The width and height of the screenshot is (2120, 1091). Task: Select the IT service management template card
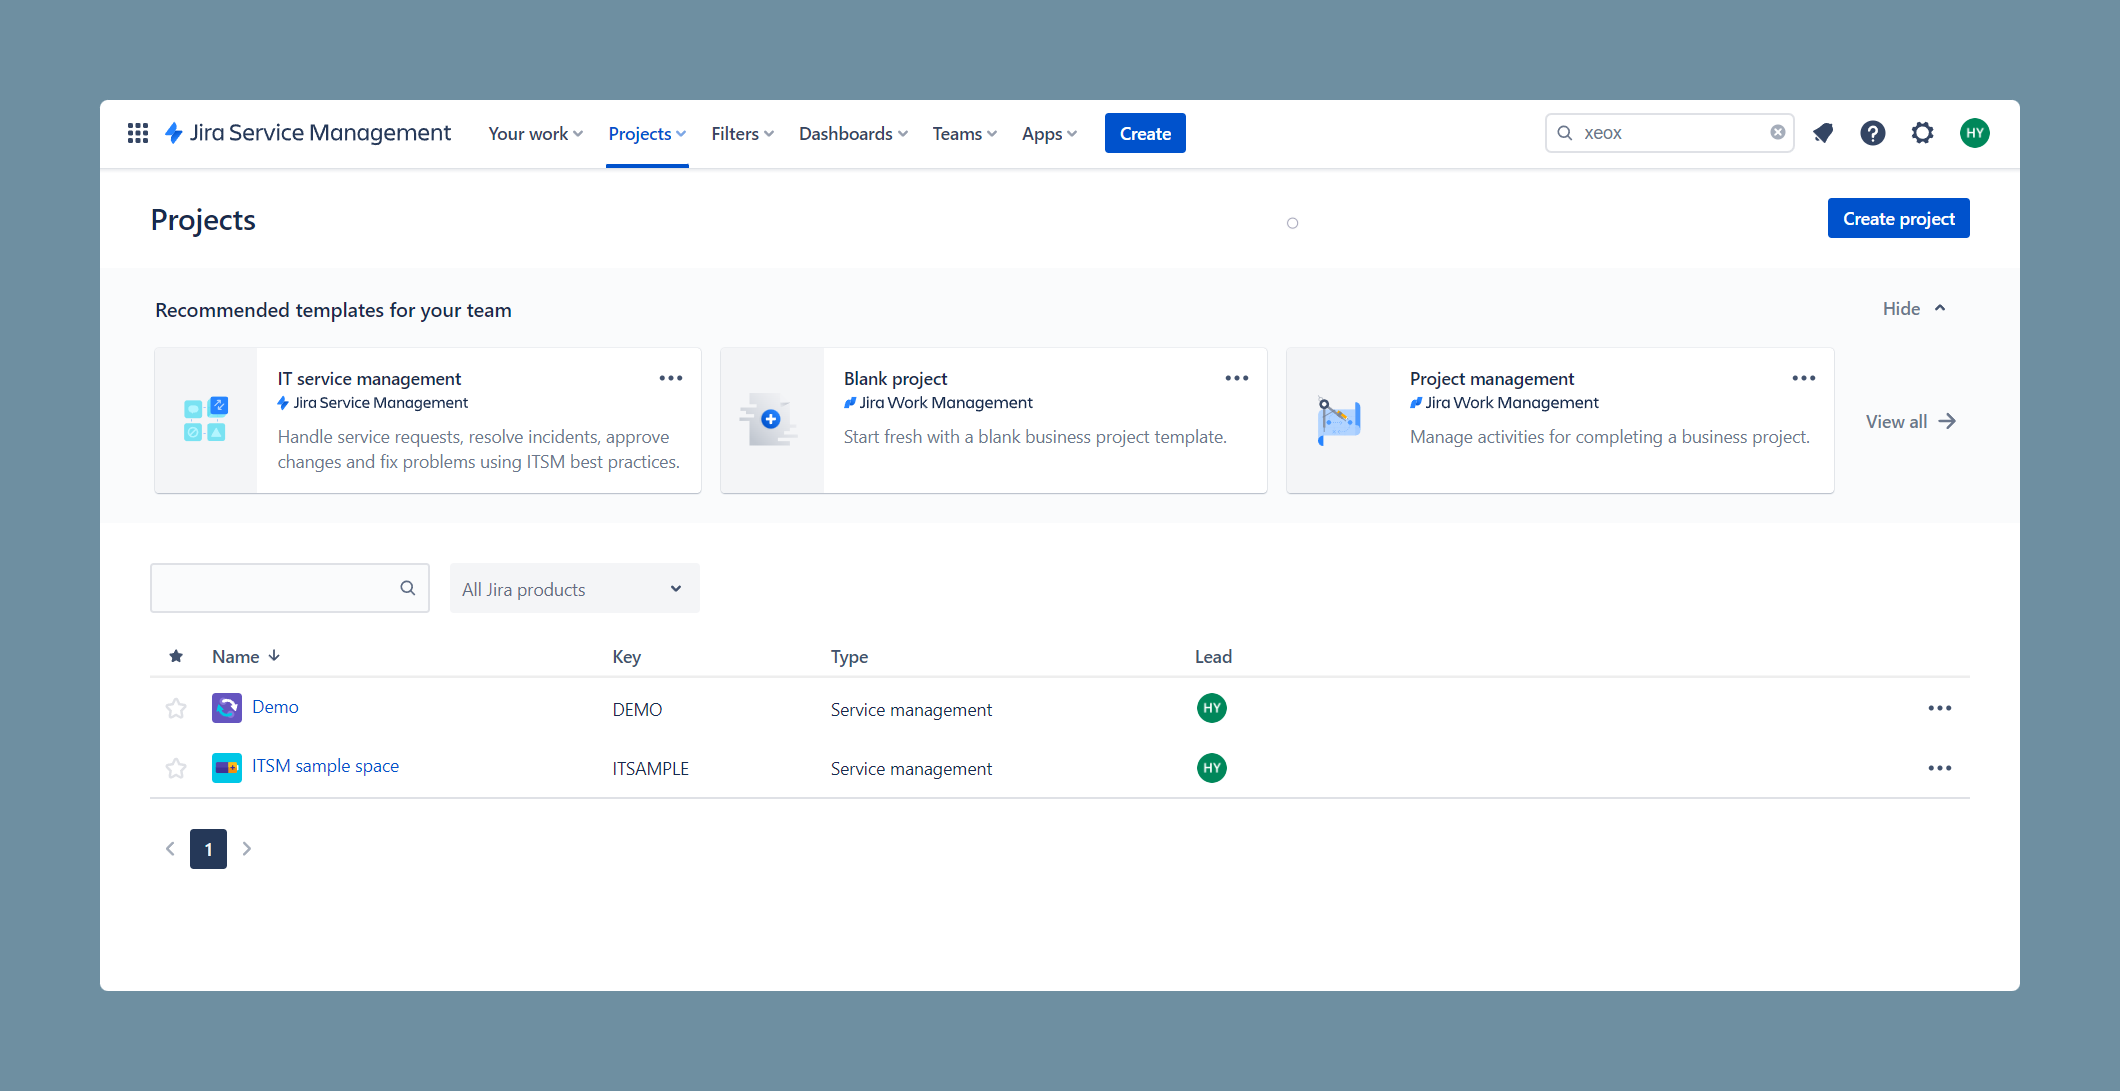click(x=428, y=420)
